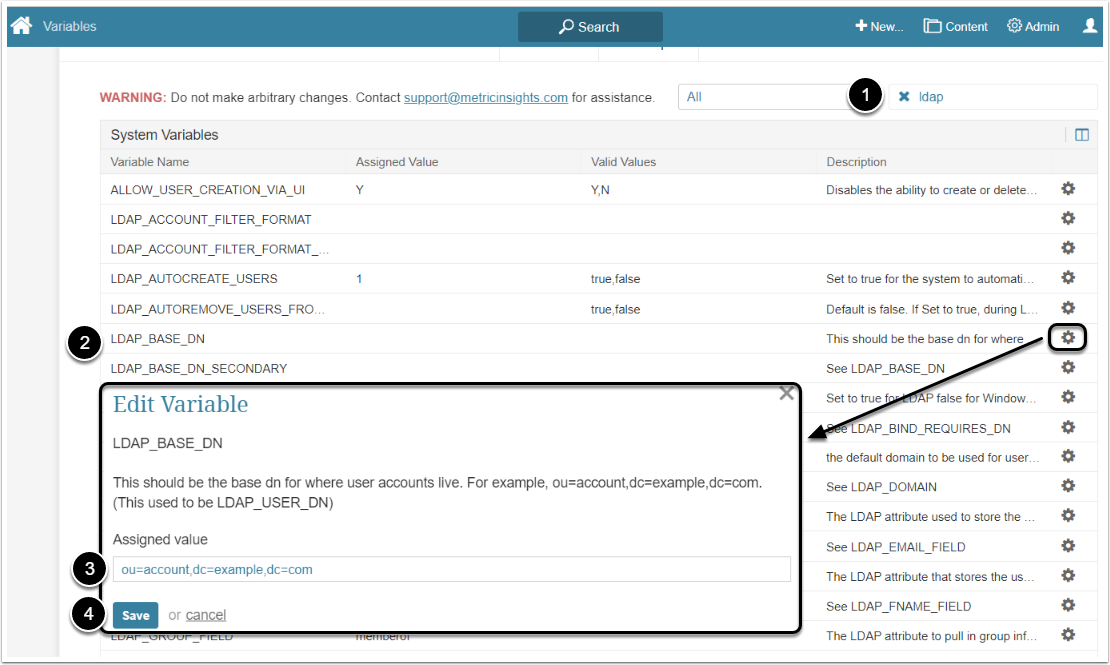This screenshot has width=1110, height=665.
Task: Edit ALLOW_USER_CREATION_VIA_UI via gear icon
Action: click(1068, 188)
